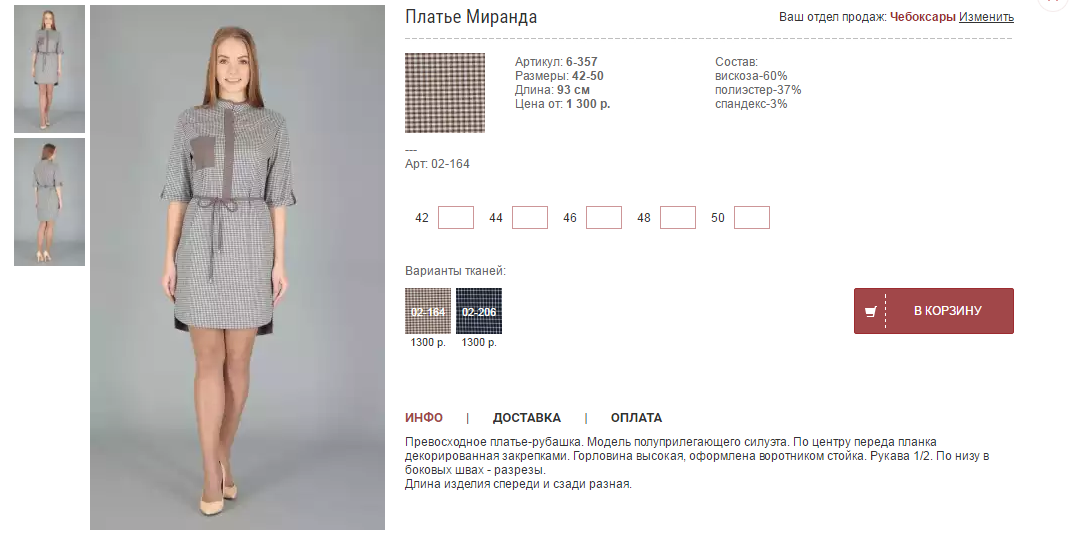Image resolution: width=1078 pixels, height=538 pixels.
Task: Click the cart icon on В КОРЗИНУ button
Action: click(x=870, y=312)
